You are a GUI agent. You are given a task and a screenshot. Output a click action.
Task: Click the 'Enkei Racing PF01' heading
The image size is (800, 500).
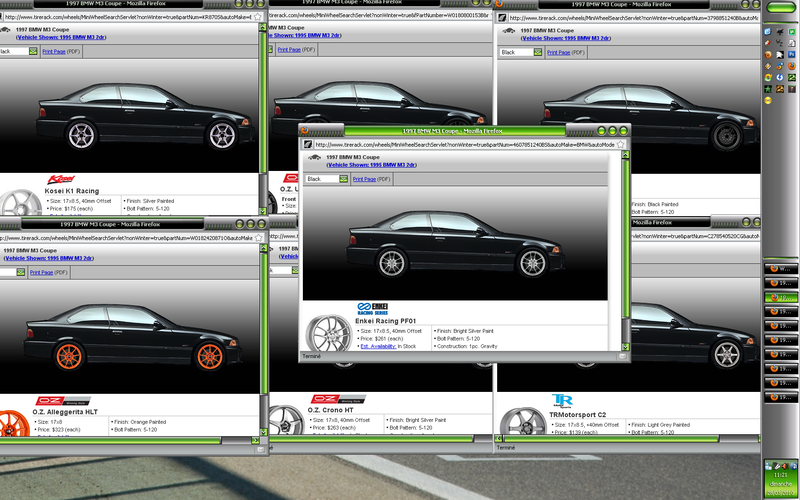[x=386, y=321]
